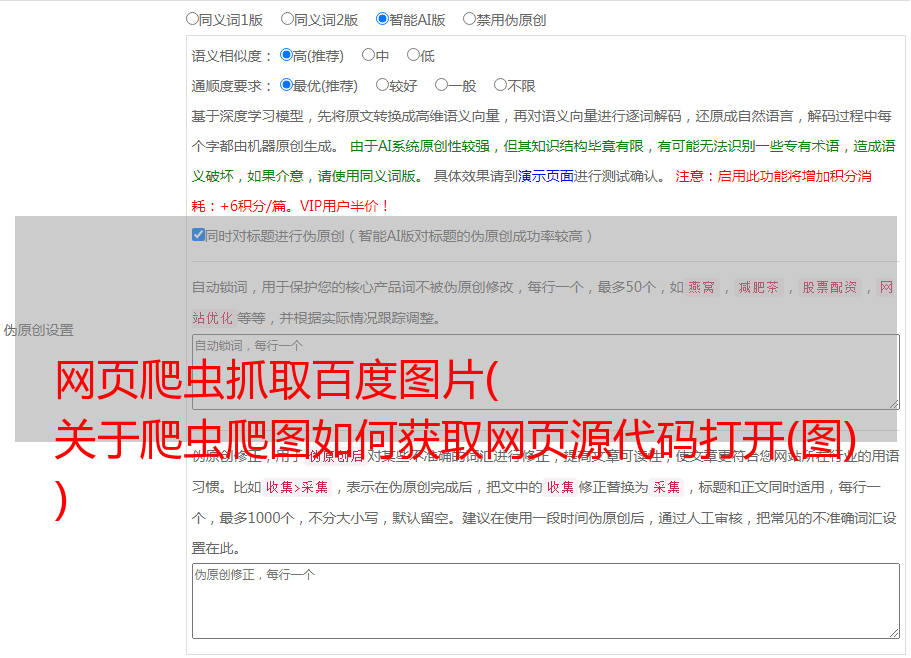911x658 pixels.
Task: Click the 股票配资 example keyword
Action: [829, 287]
